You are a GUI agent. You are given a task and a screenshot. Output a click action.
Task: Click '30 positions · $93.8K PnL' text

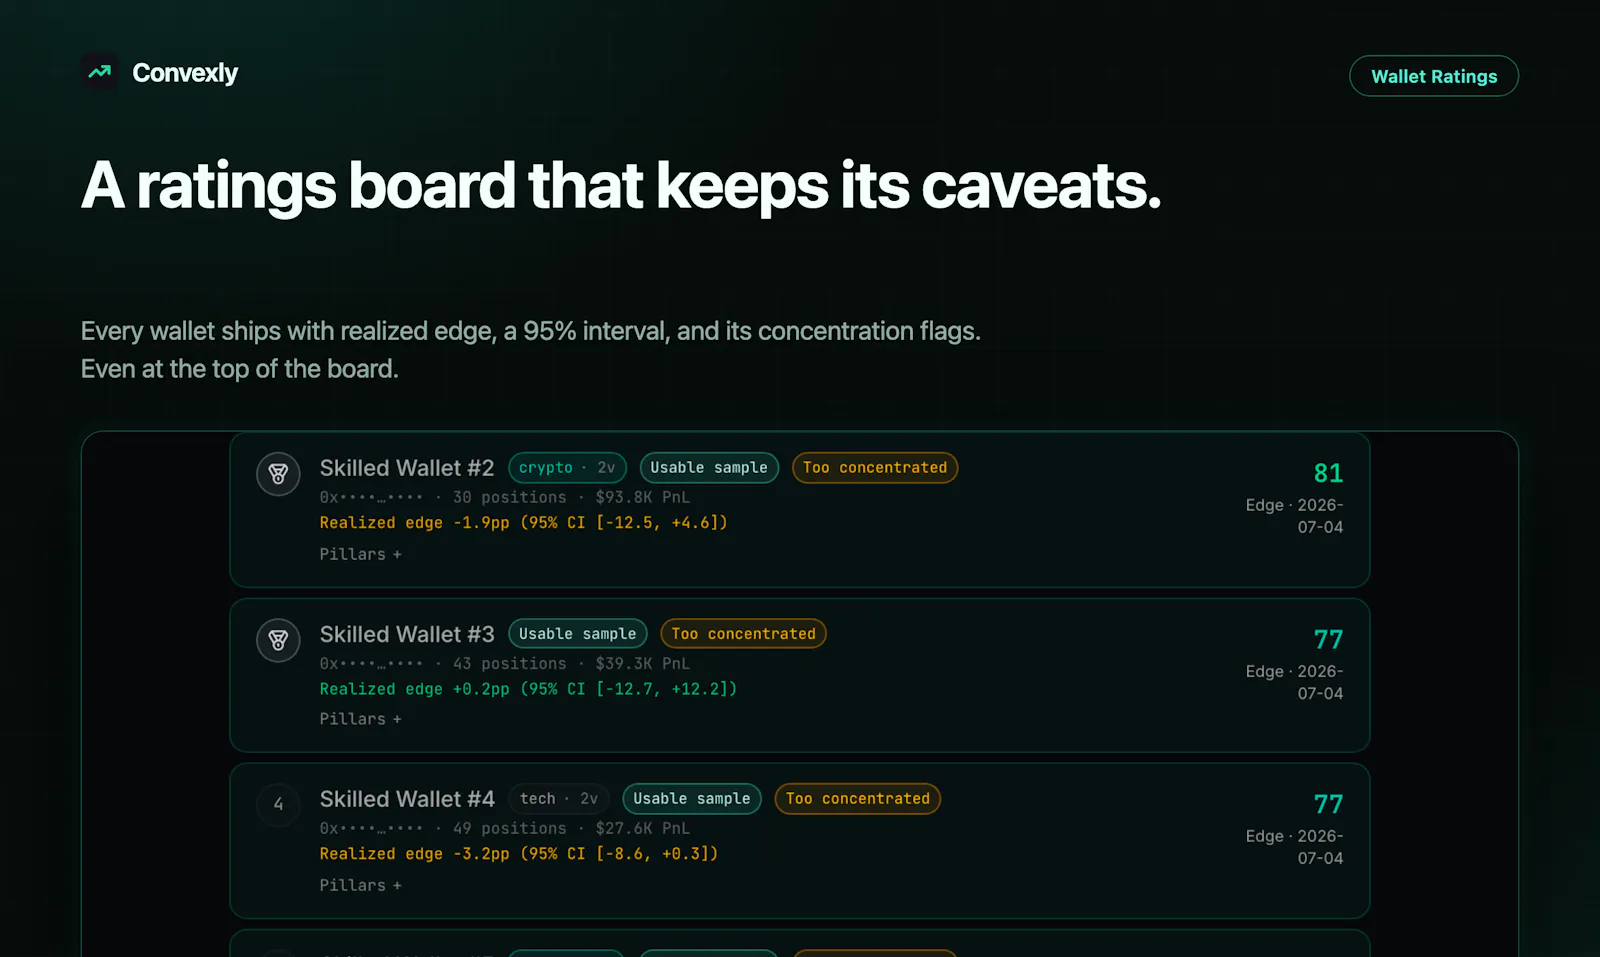click(571, 497)
